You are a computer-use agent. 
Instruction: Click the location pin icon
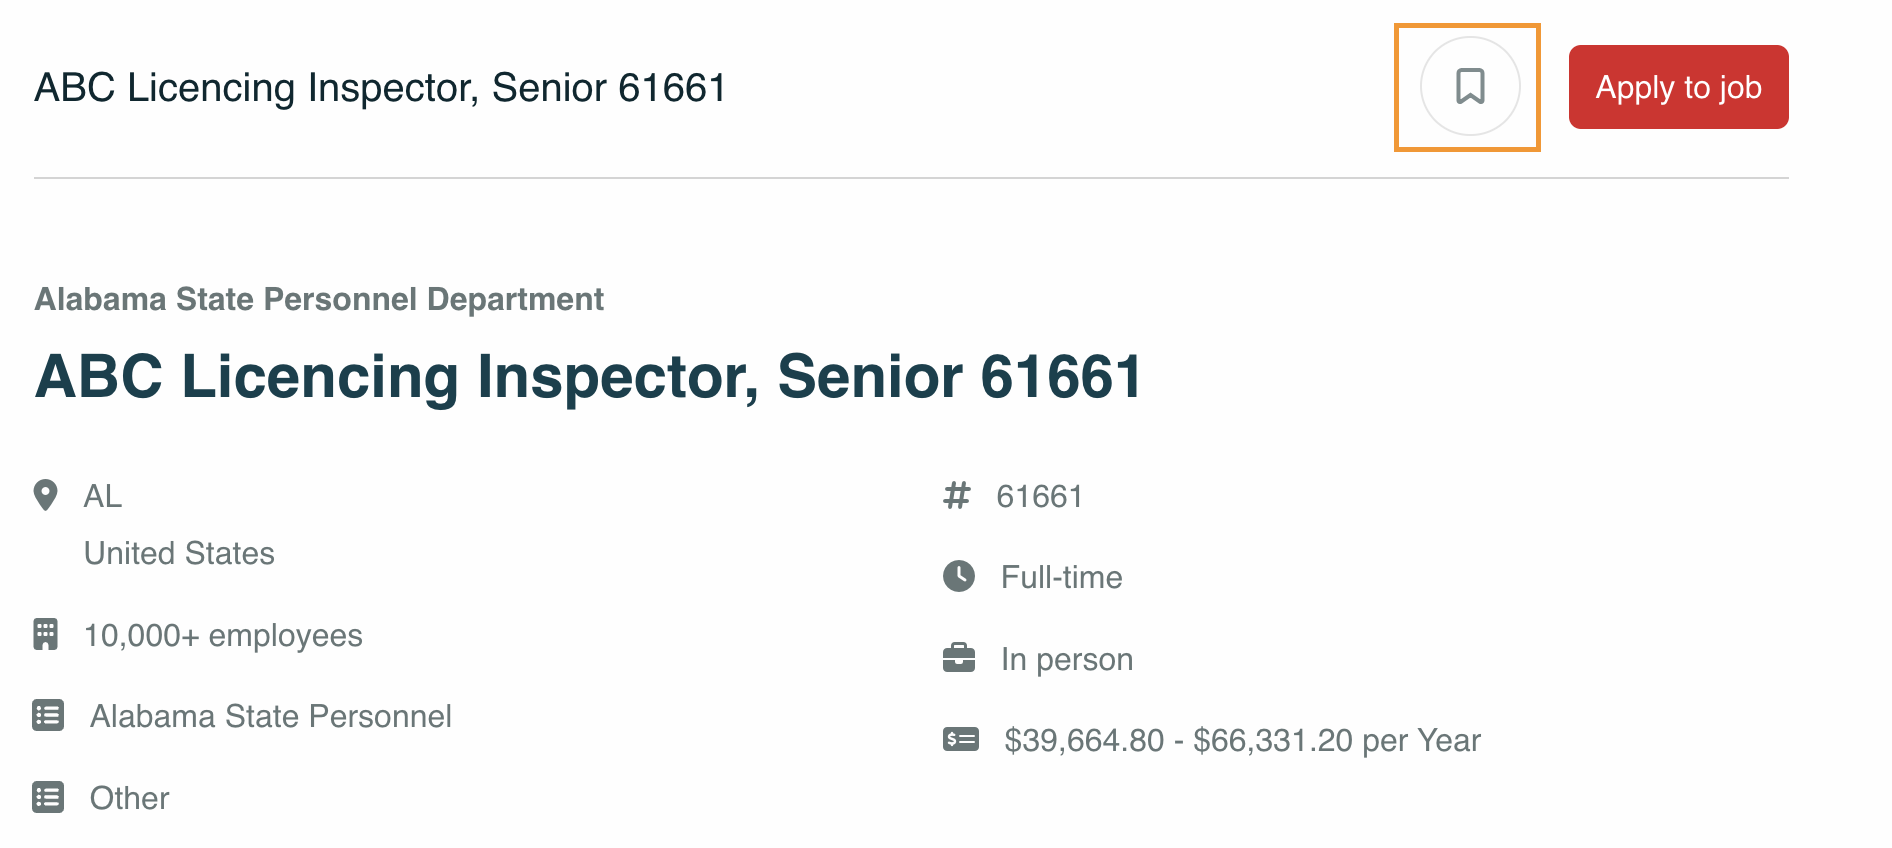[45, 495]
